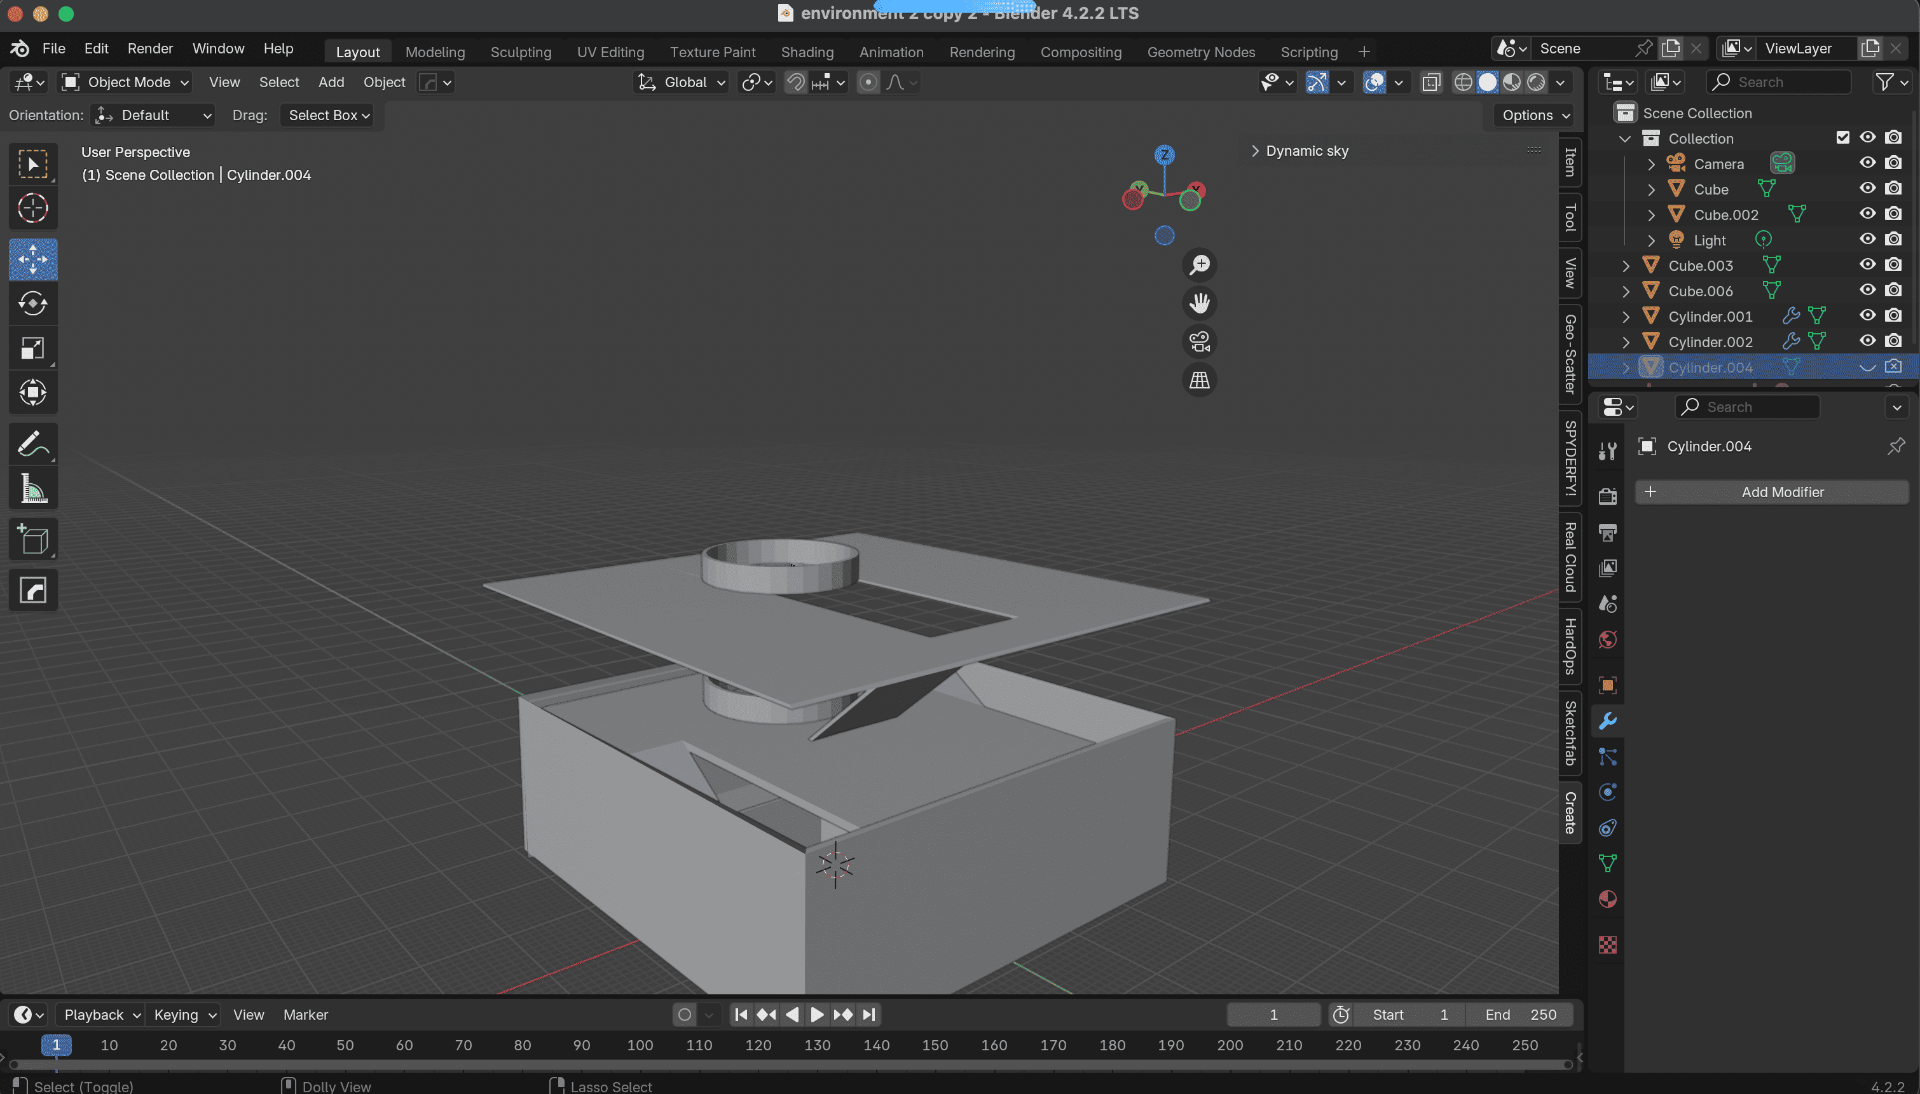Uncheck Collection exclude checkbox
This screenshot has height=1094, width=1920.
tap(1842, 138)
